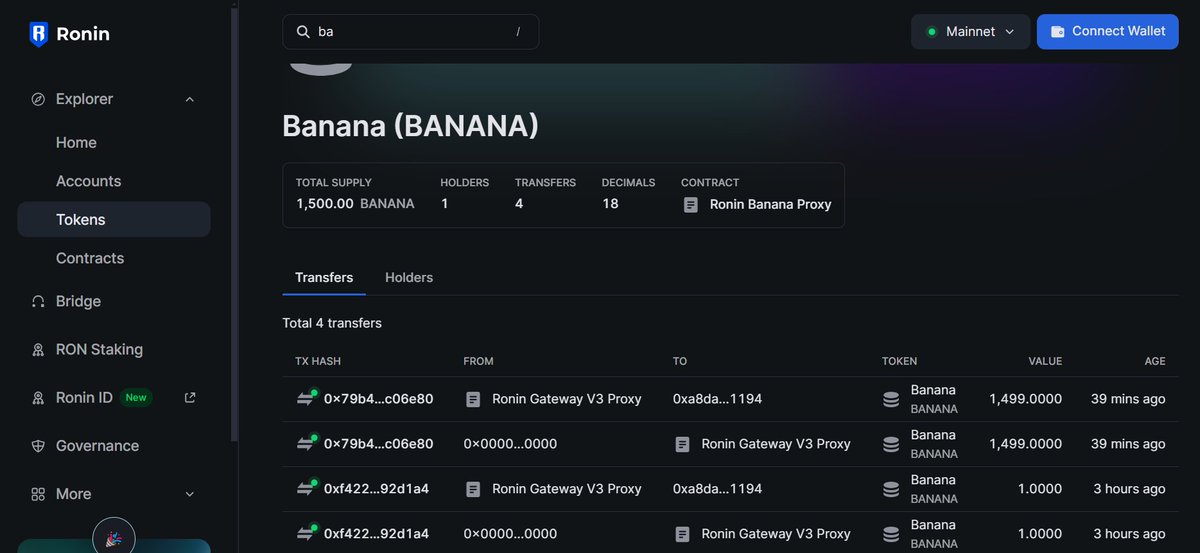
Task: Open Accounts in the sidebar
Action: coord(88,181)
